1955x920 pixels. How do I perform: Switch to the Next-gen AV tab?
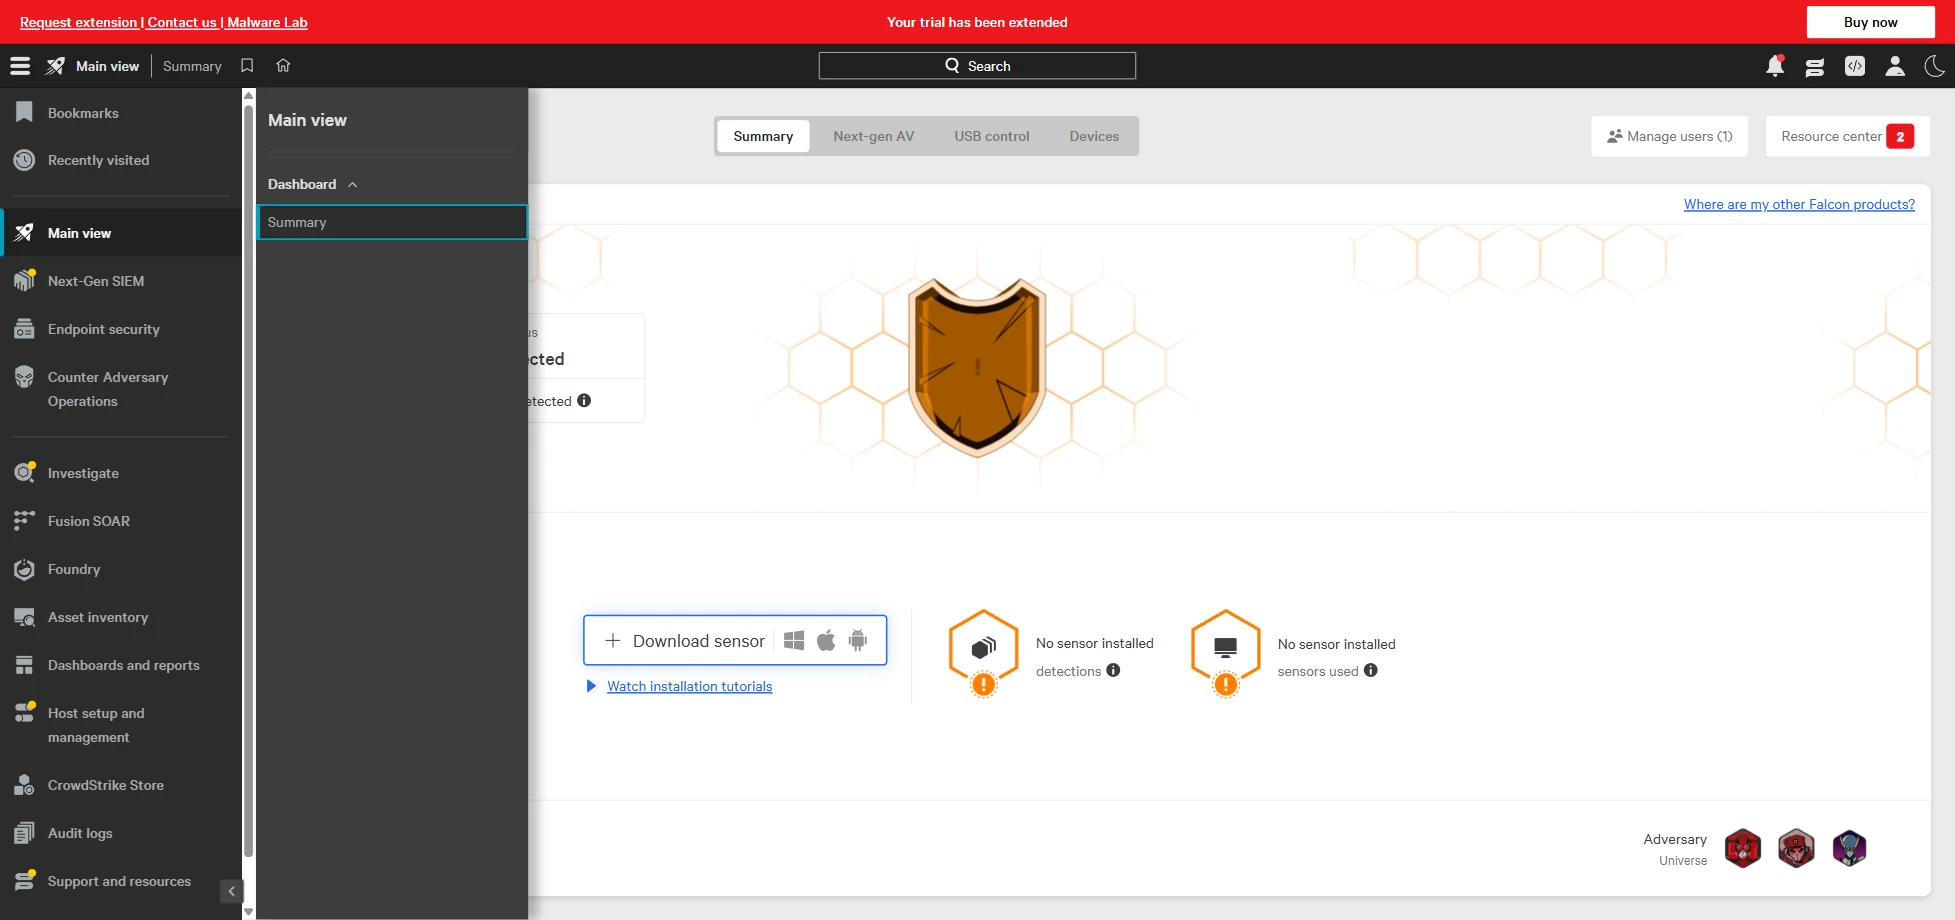(x=874, y=136)
